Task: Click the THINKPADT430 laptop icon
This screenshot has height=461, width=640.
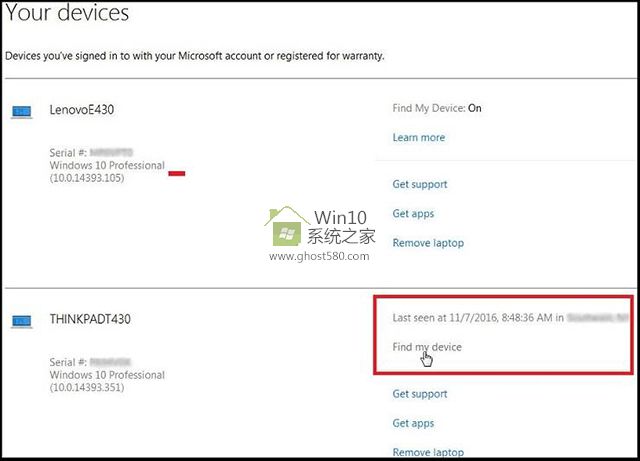Action: point(21,321)
